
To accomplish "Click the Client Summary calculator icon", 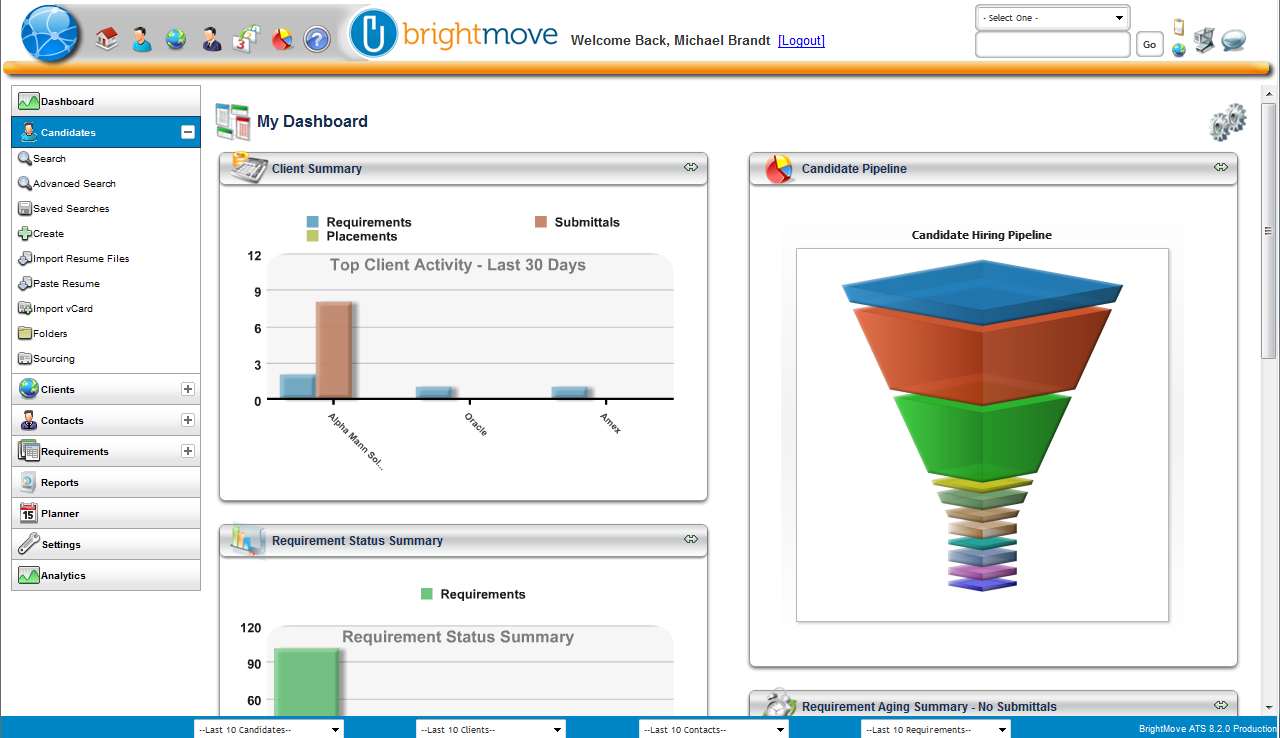I will click(249, 166).
